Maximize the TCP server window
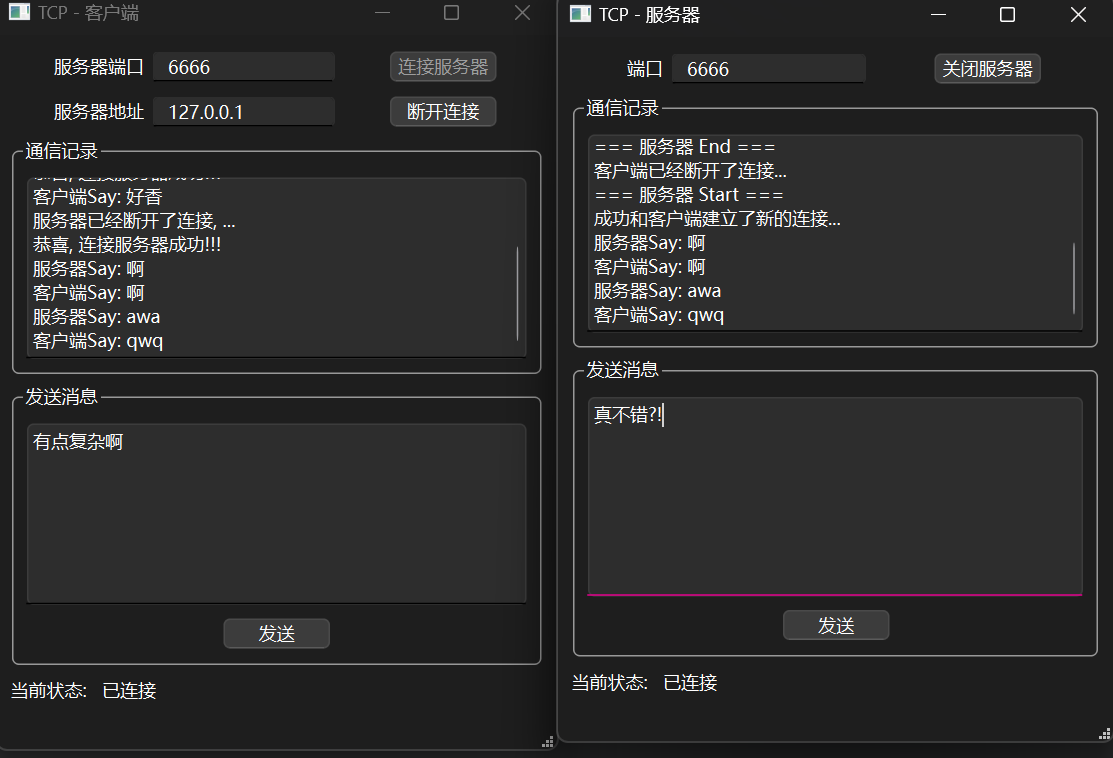Image resolution: width=1113 pixels, height=758 pixels. click(x=1007, y=14)
